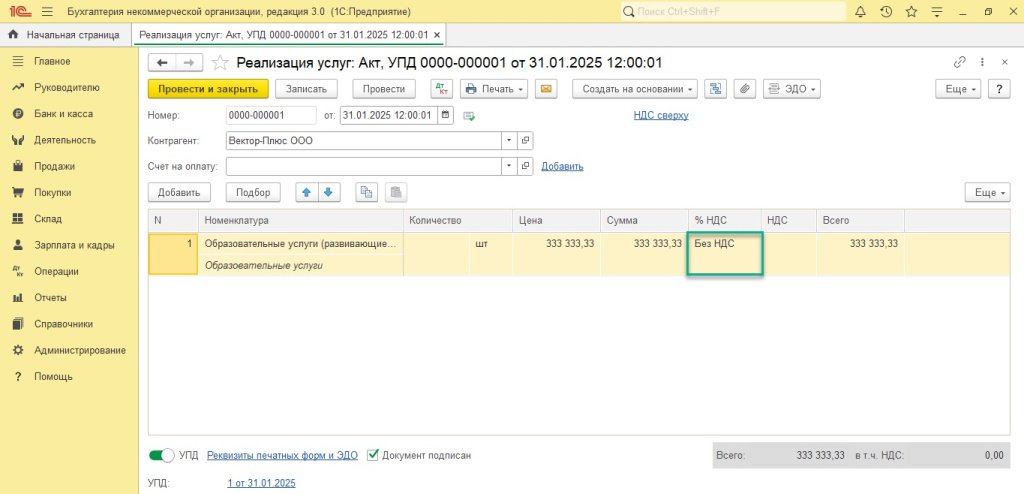Add document to favorites with star icon

220,62
